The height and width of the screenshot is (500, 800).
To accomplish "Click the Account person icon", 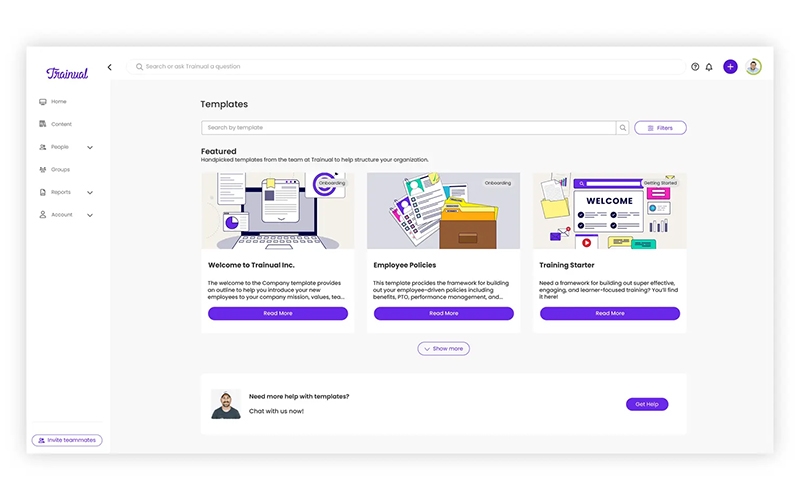I will coord(43,215).
